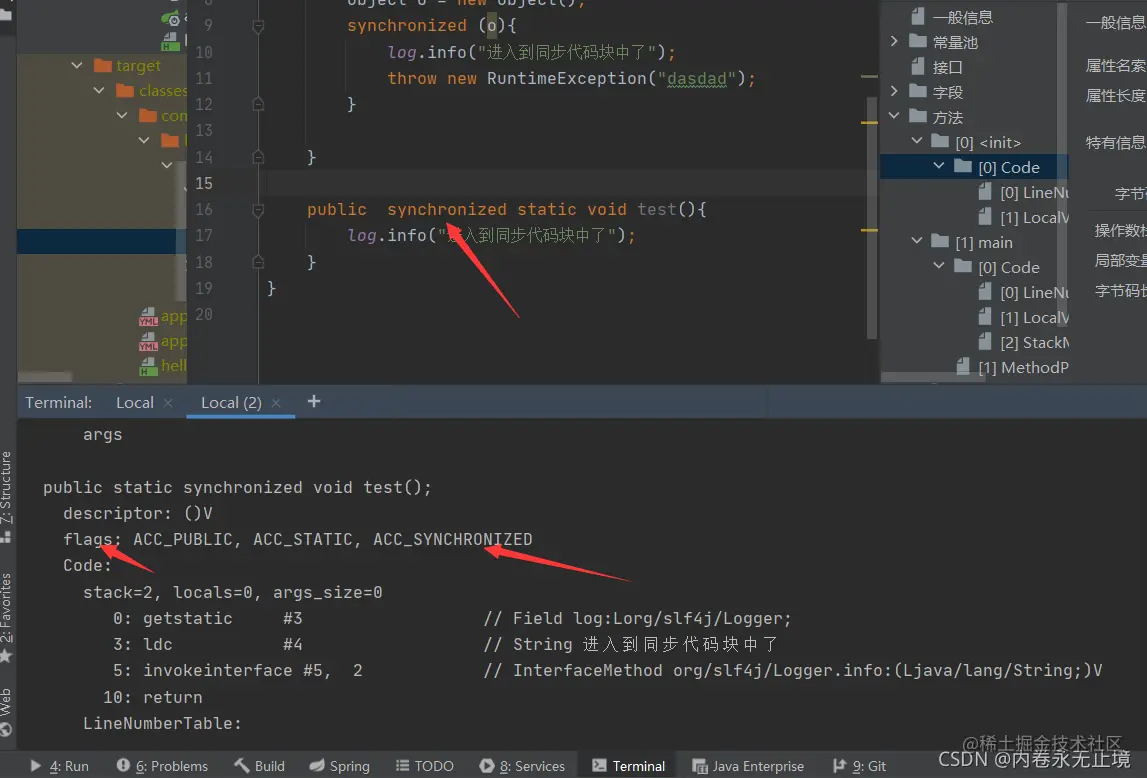Close the Local (2) terminal tab
The height and width of the screenshot is (778, 1147).
point(276,403)
